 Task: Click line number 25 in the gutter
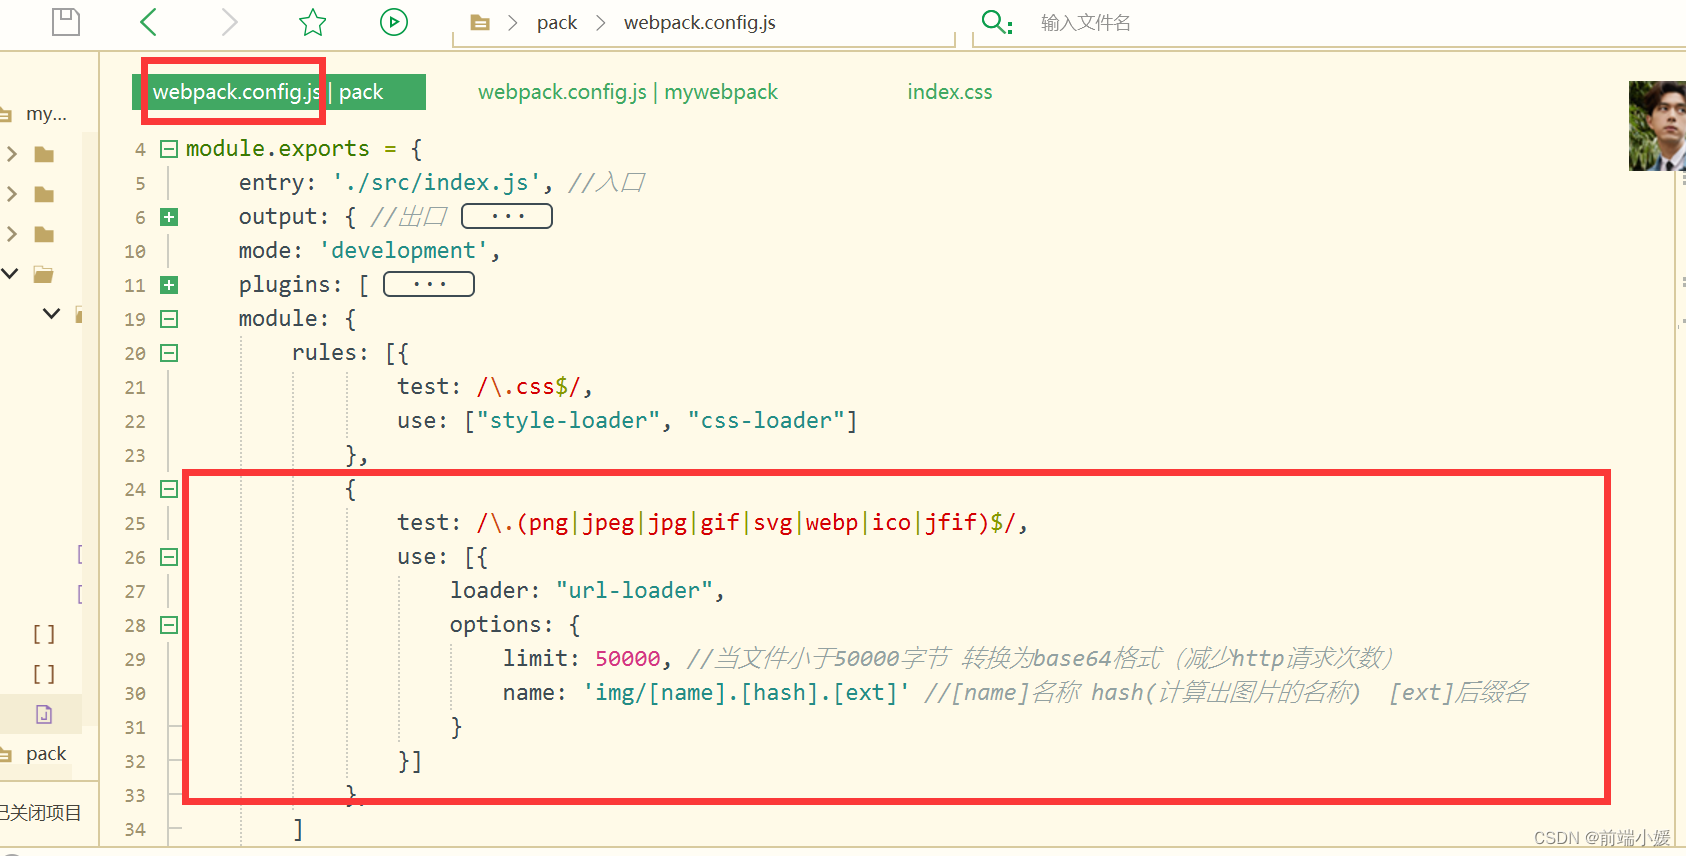[135, 524]
